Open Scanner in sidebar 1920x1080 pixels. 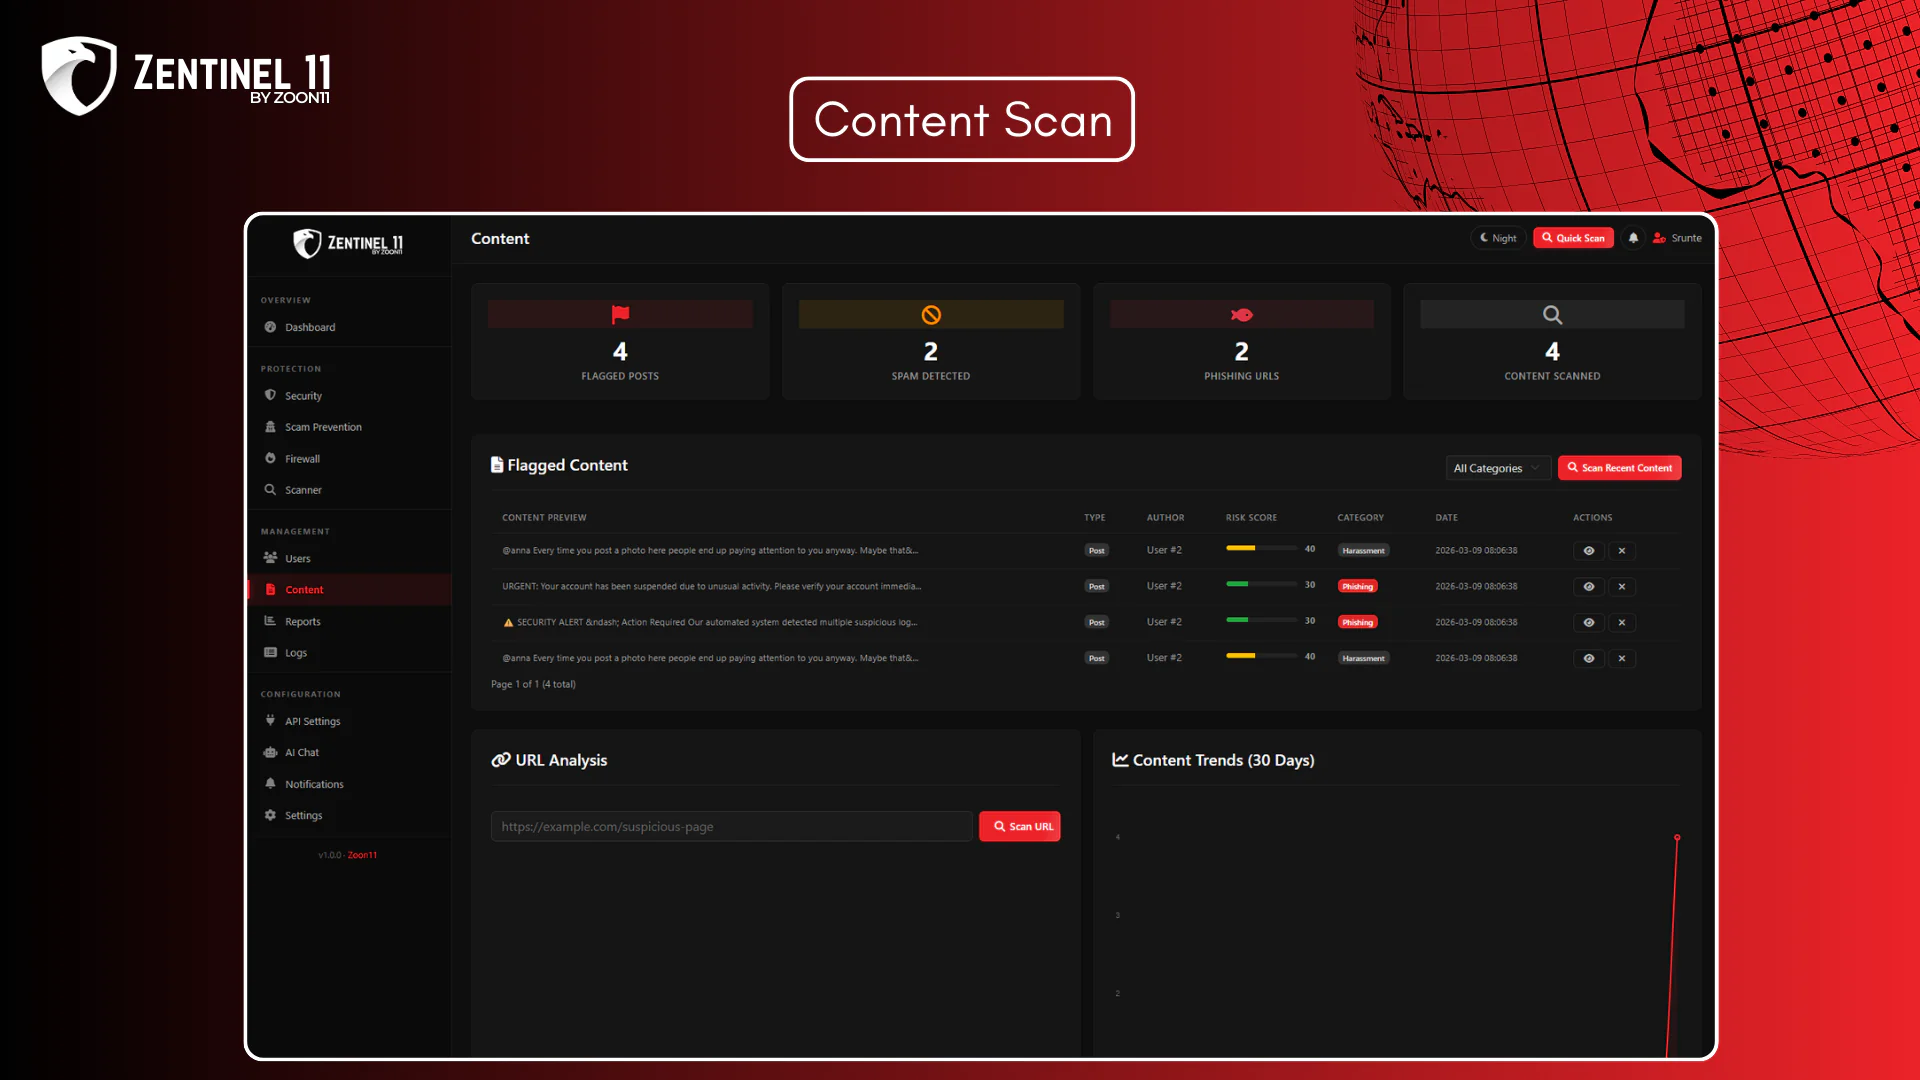[349, 490]
